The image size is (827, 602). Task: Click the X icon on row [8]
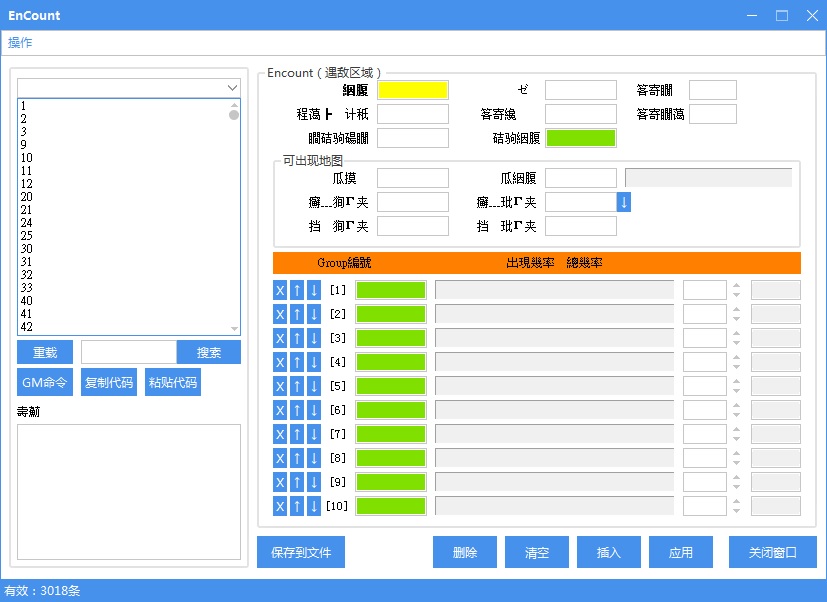pos(280,458)
